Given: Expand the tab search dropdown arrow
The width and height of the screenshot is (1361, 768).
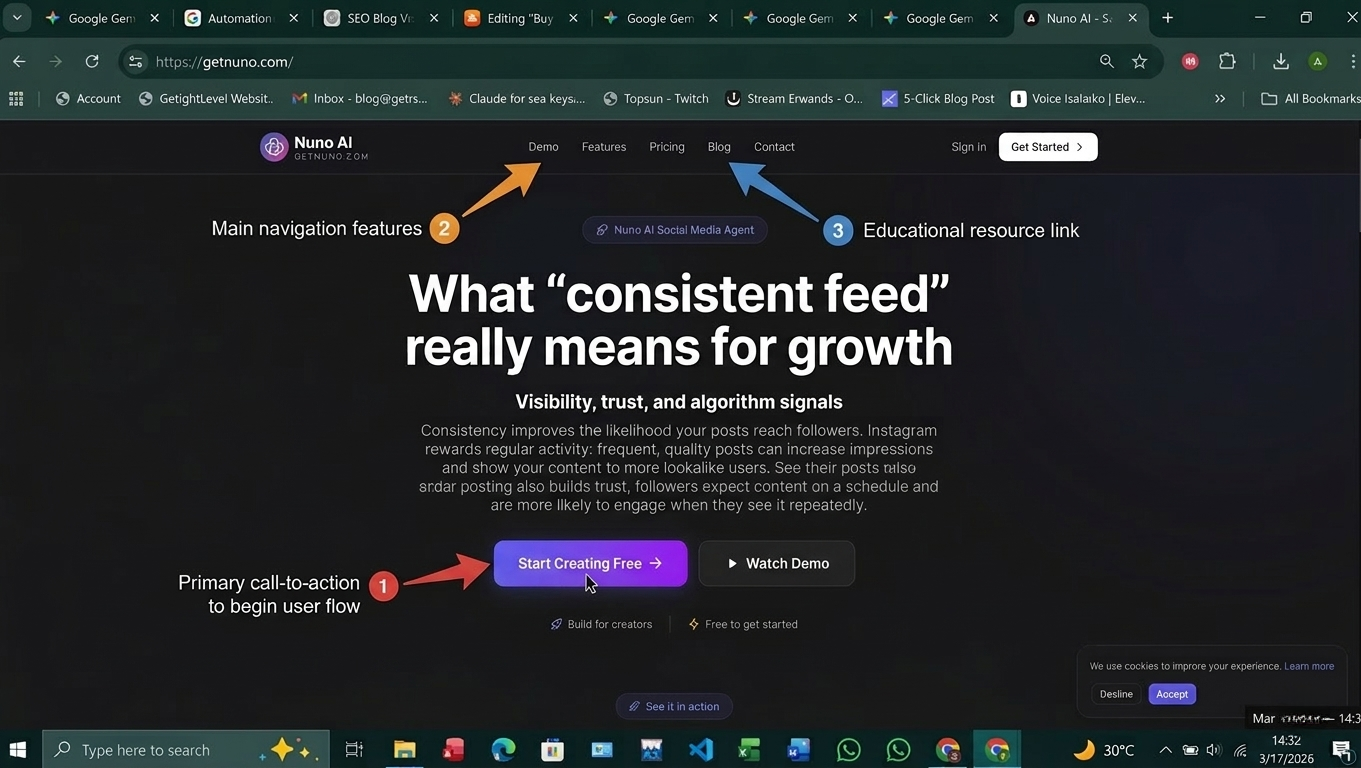Looking at the screenshot, I should click(17, 18).
